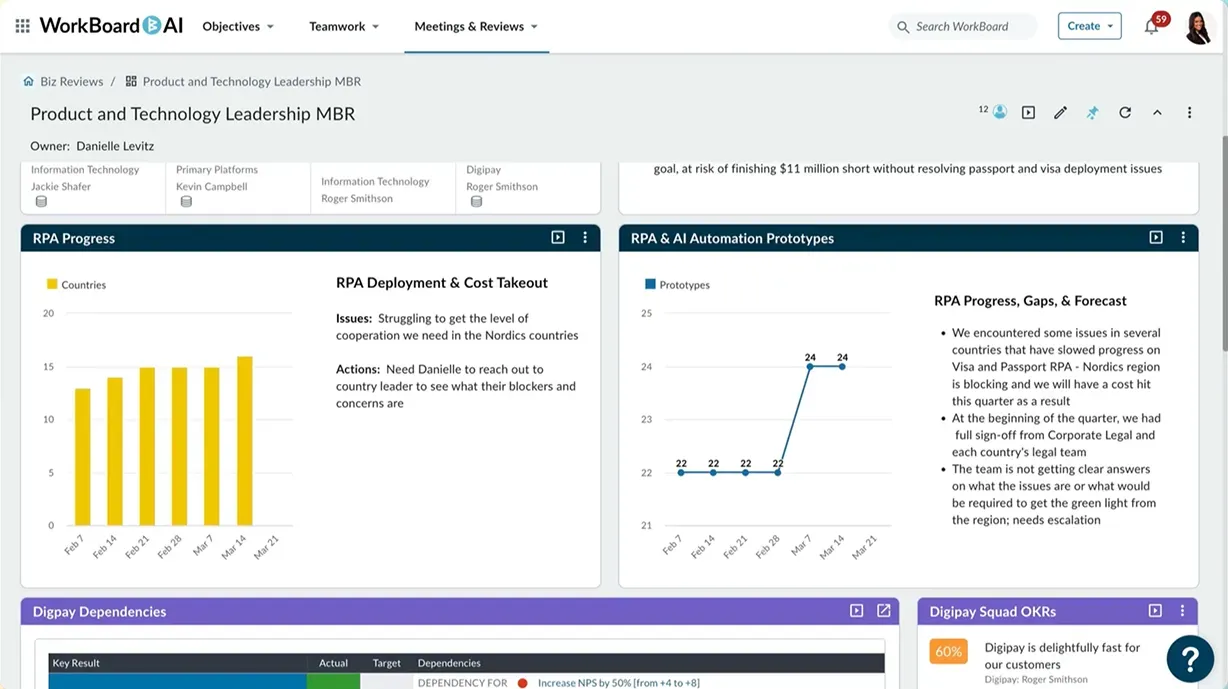Image resolution: width=1228 pixels, height=689 pixels.
Task: Click the Dependencies column header
Action: click(x=449, y=663)
